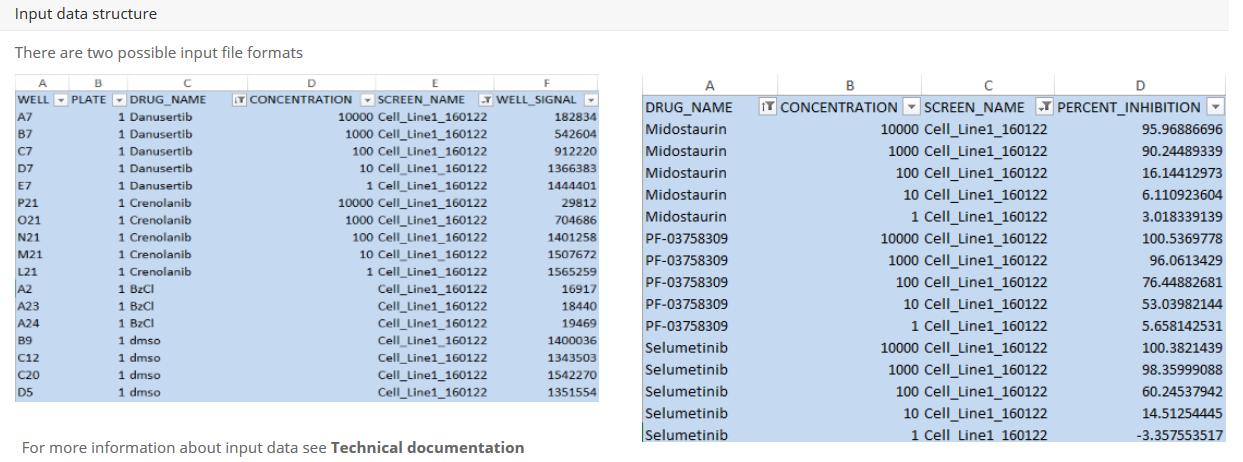Click the well cell labeled P21
The width and height of the screenshot is (1243, 462).
27,203
